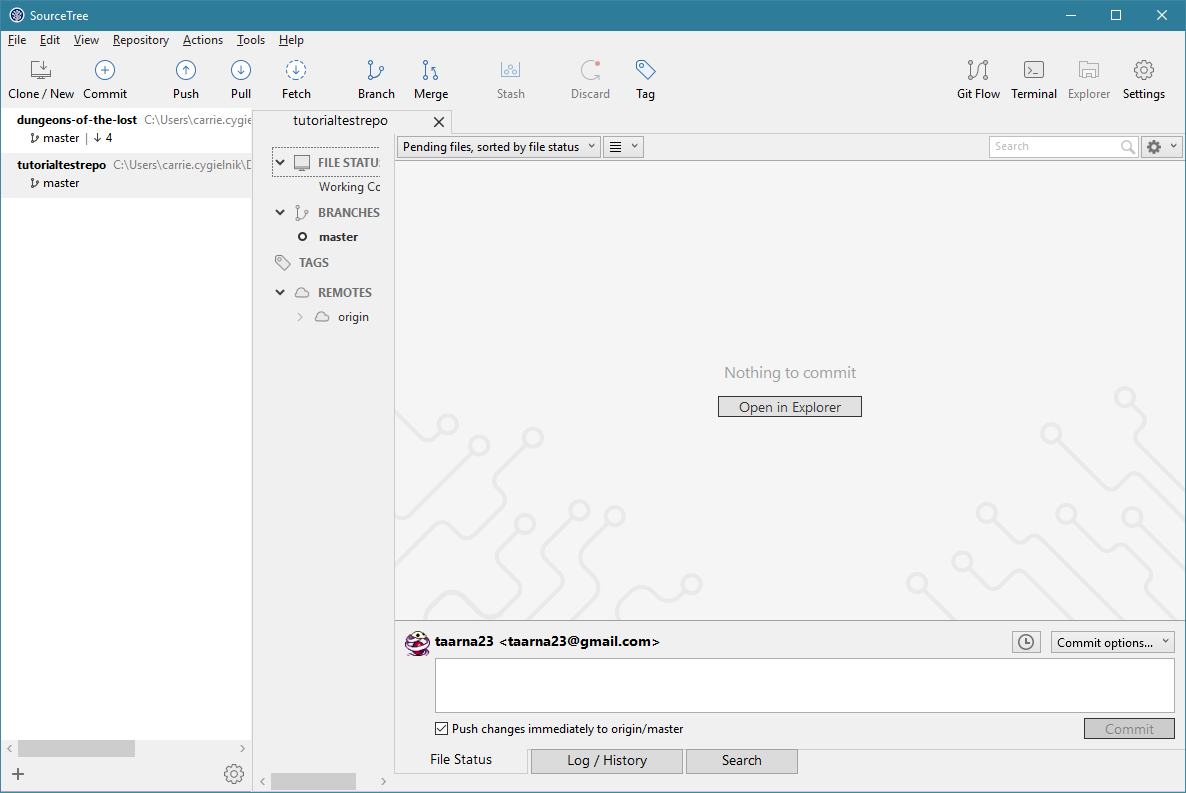Open Settings from the toolbar
Image resolution: width=1186 pixels, height=793 pixels.
click(1144, 79)
